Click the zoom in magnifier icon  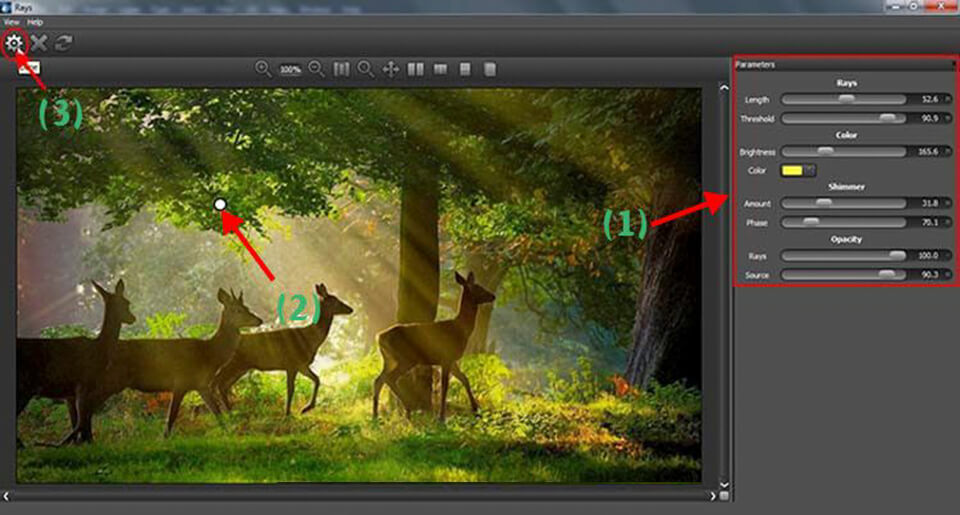coord(263,69)
